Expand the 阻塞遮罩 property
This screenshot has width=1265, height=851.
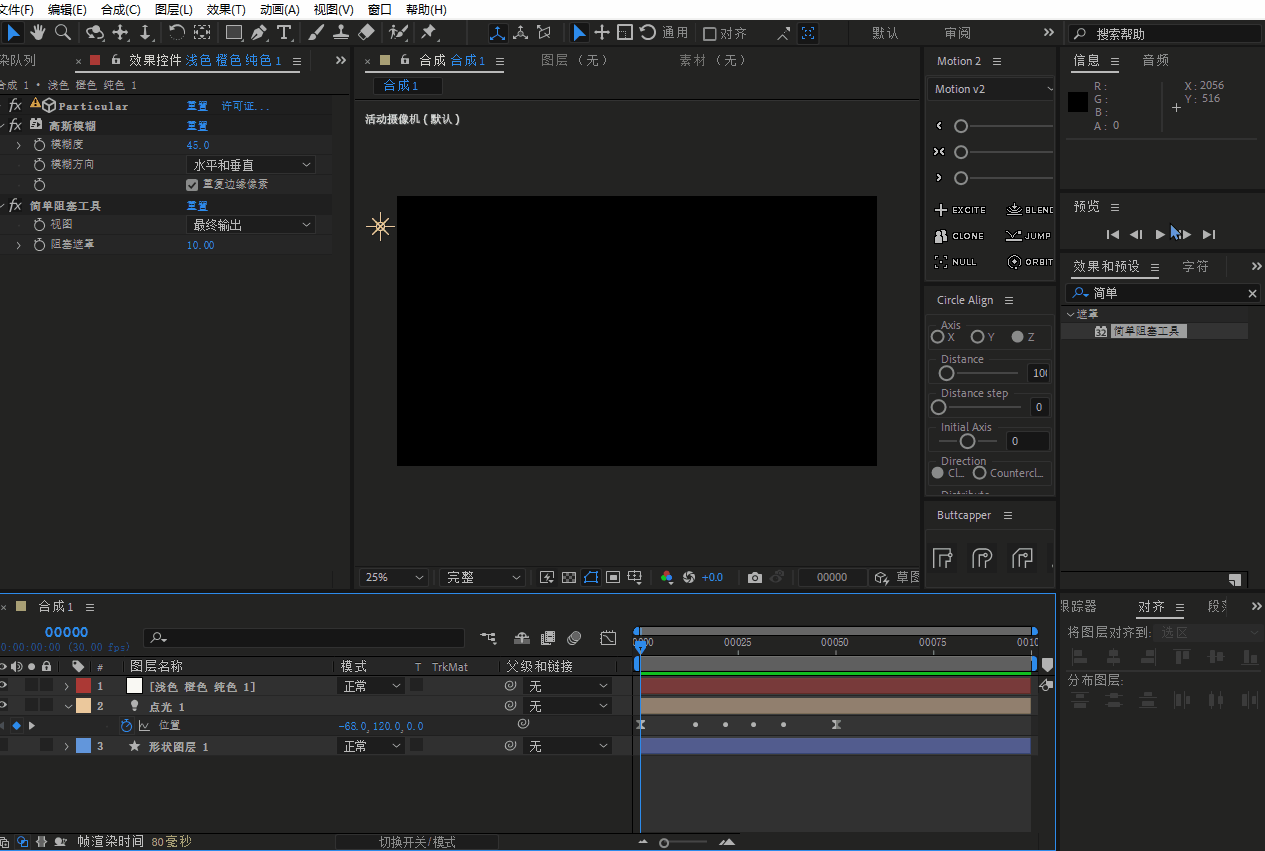pos(18,245)
